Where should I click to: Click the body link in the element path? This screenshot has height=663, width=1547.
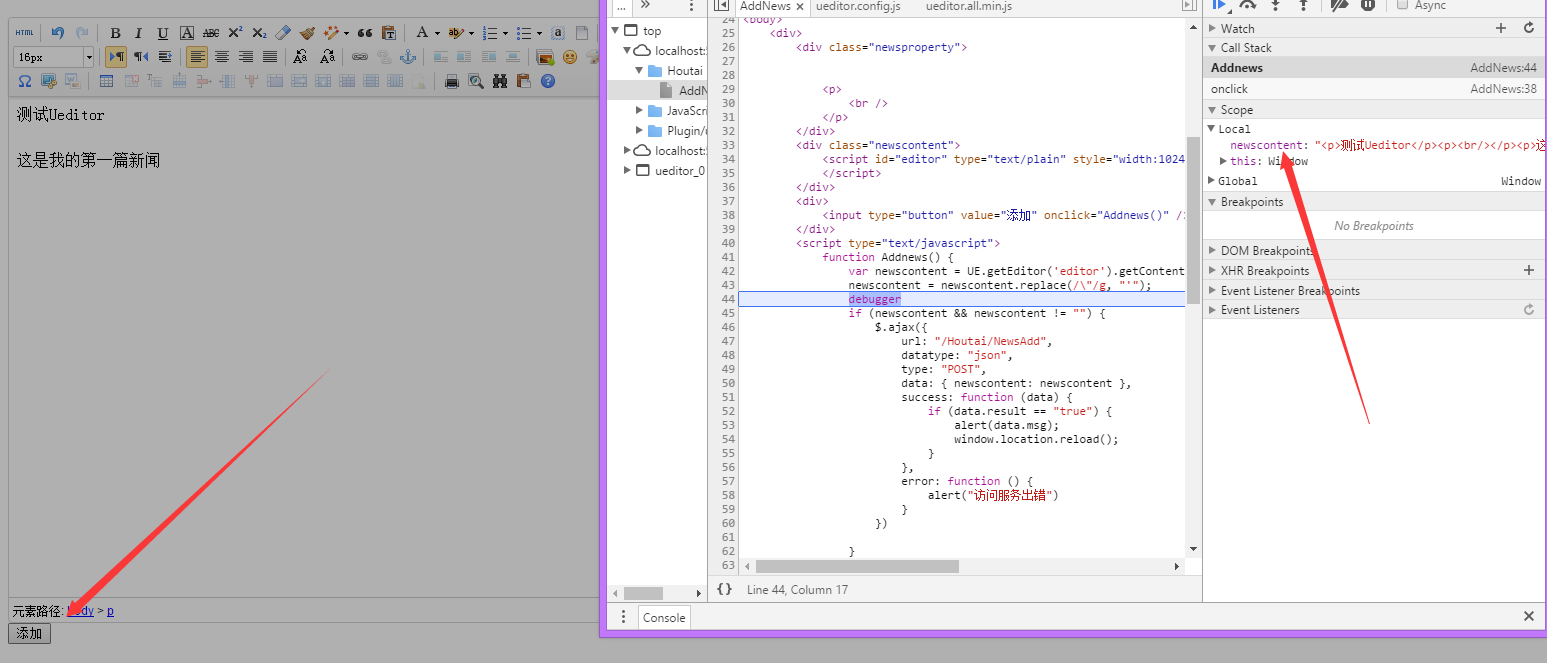79,610
